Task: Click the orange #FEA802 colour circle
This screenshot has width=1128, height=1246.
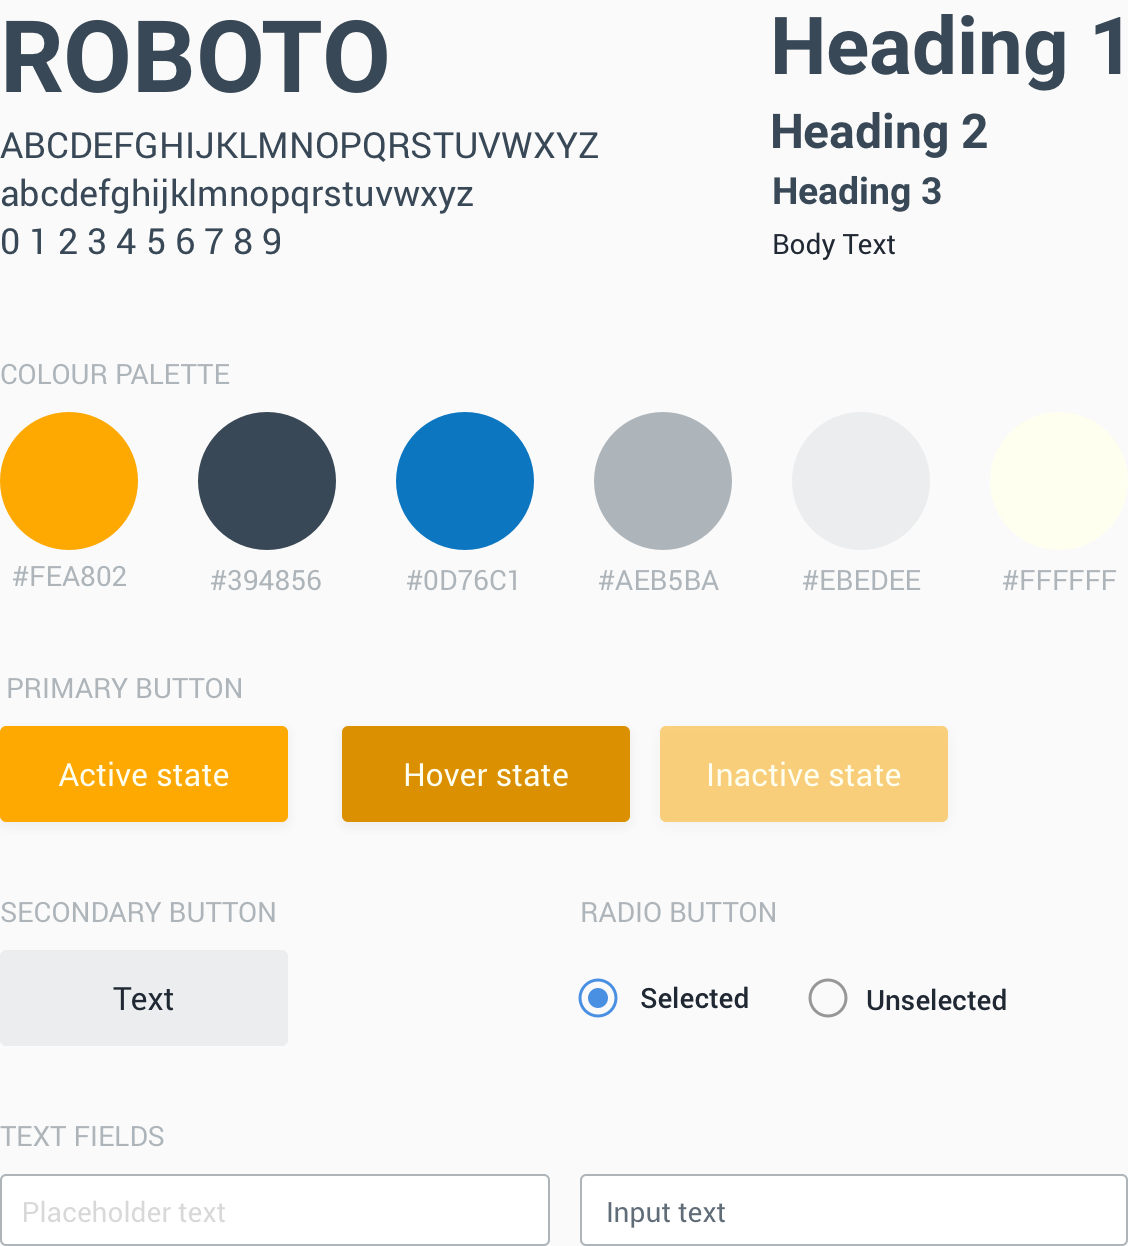Action: [x=69, y=481]
